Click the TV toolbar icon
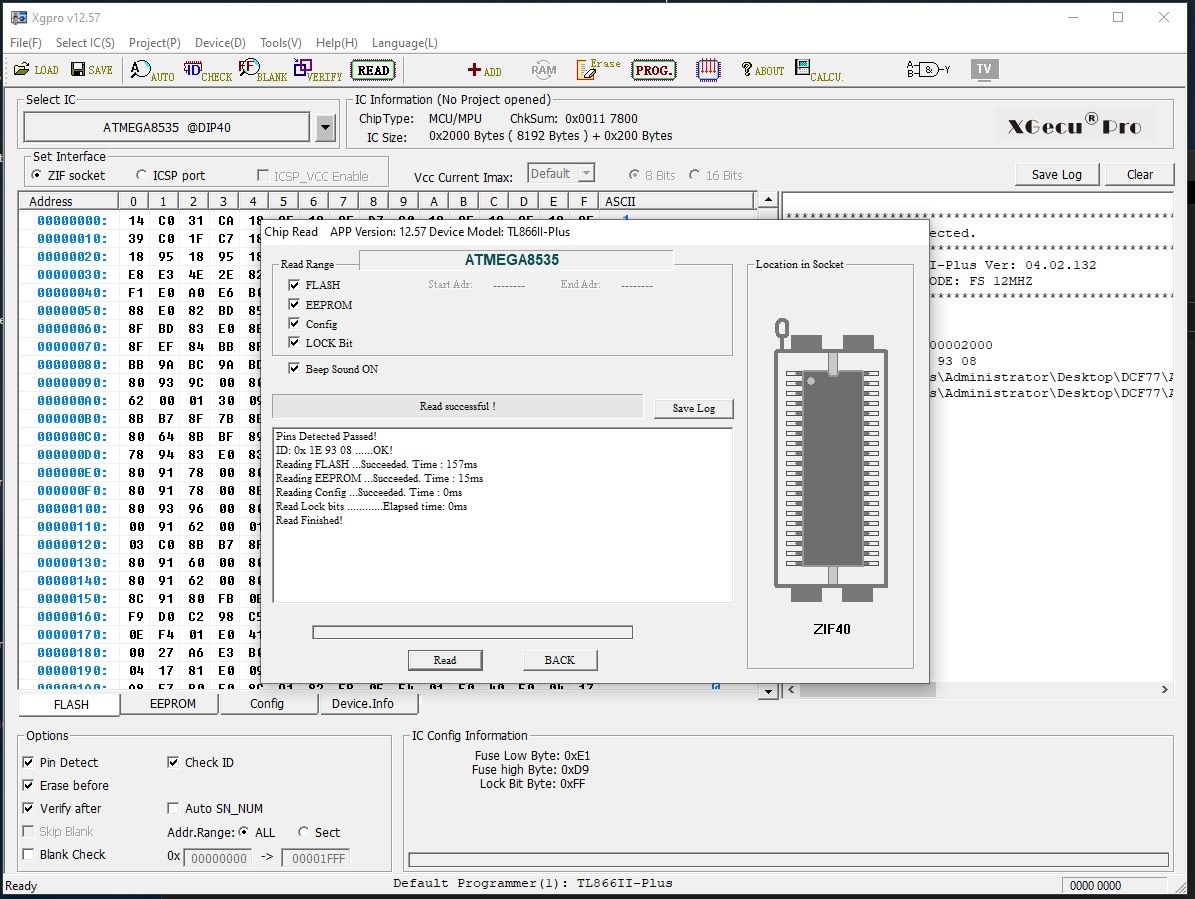 (x=984, y=69)
